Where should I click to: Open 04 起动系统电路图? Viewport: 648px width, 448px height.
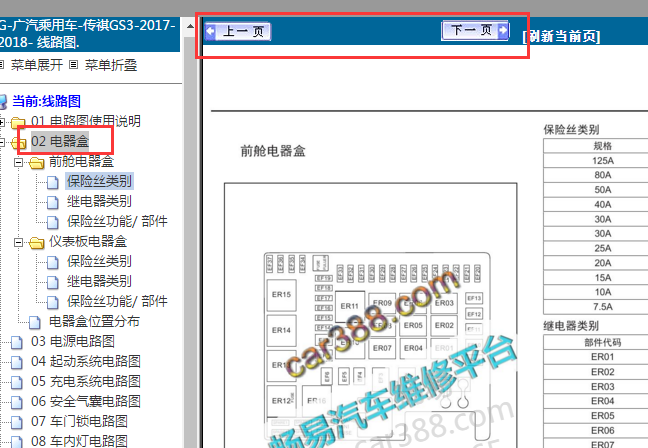(x=86, y=361)
